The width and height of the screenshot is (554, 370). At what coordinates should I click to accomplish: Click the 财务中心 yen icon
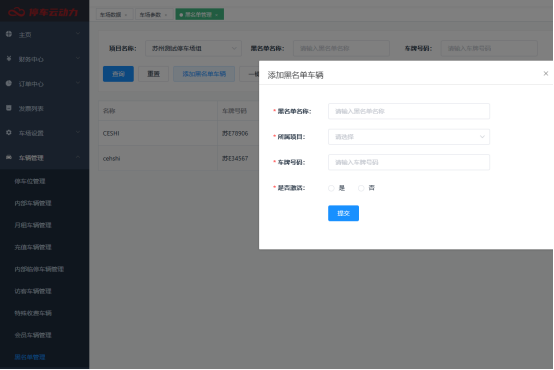click(9, 59)
